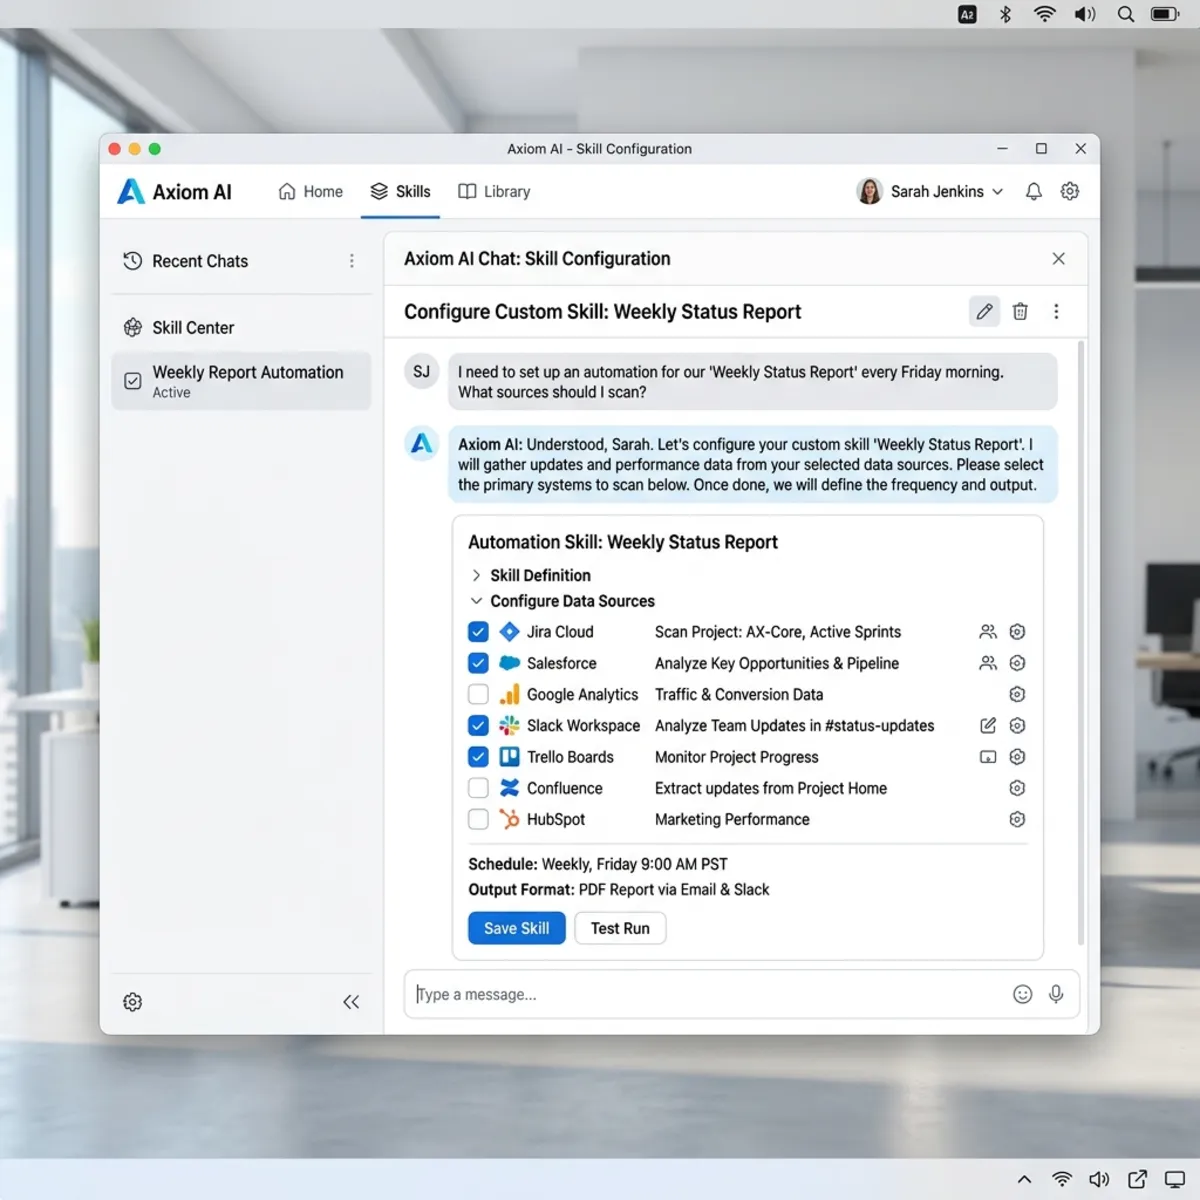Click Slack Workspace edit icon
This screenshot has width=1200, height=1200.
click(988, 725)
